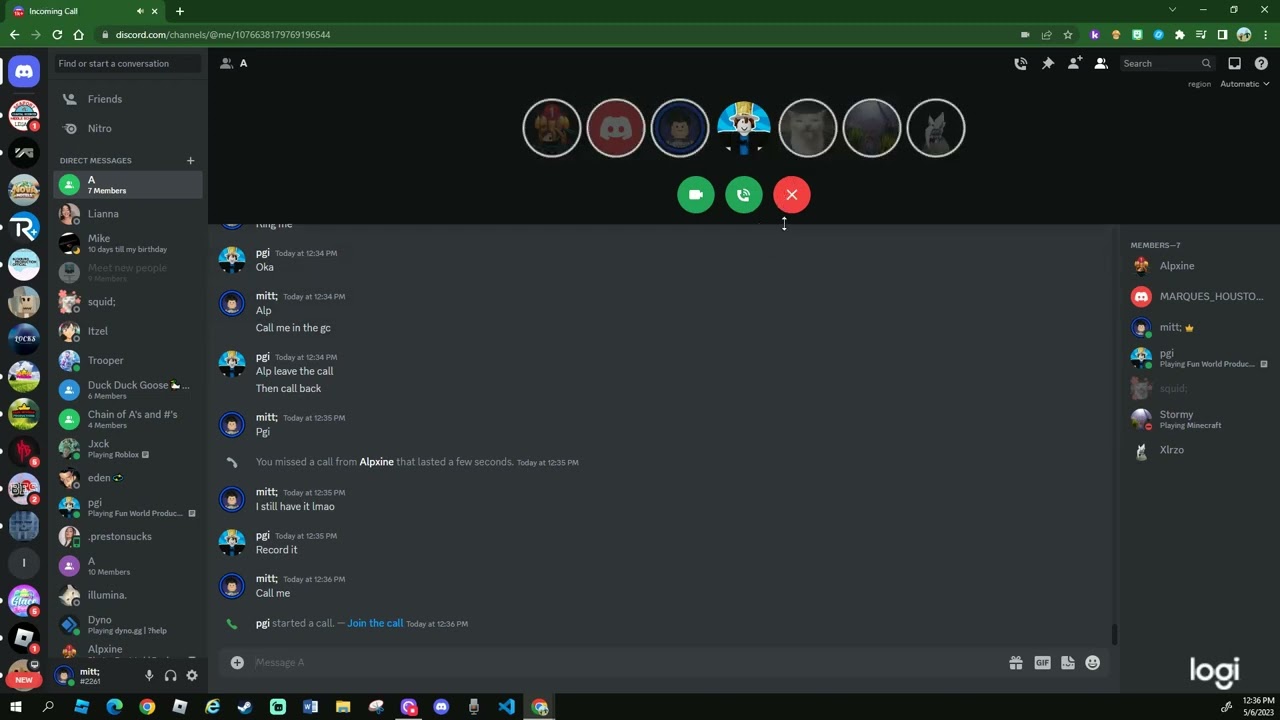Mute microphone in user panel
The image size is (1280, 720).
point(149,676)
